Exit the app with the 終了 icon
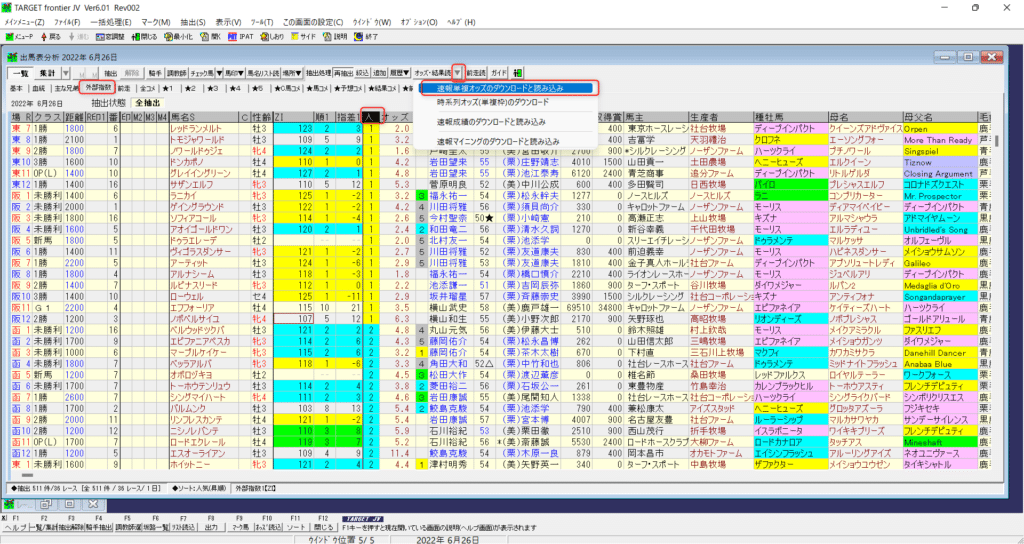 [366, 37]
